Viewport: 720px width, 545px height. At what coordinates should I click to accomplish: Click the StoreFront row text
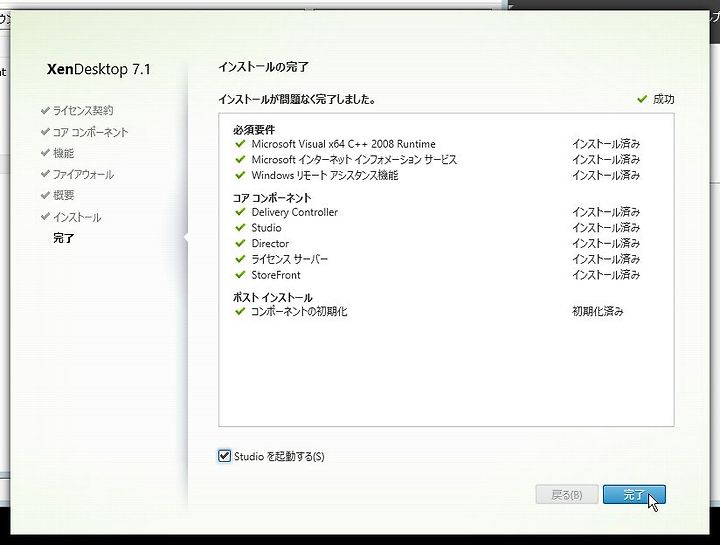click(276, 275)
